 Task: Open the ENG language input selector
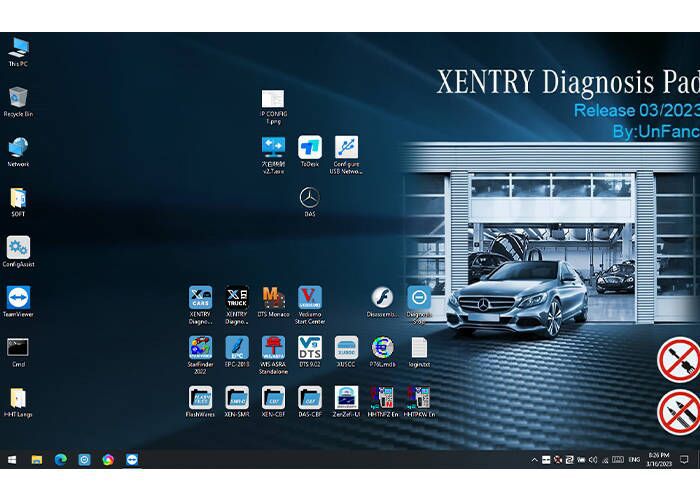pyautogui.click(x=634, y=459)
